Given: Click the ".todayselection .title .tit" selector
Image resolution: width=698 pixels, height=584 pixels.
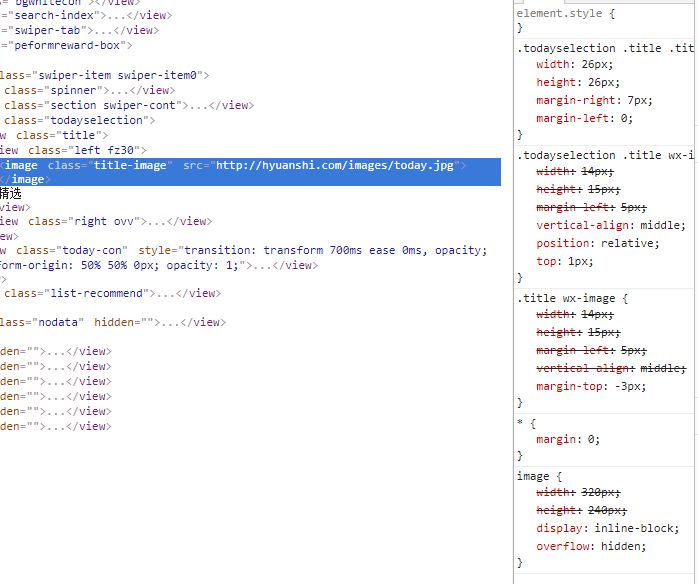Looking at the screenshot, I should (605, 48).
